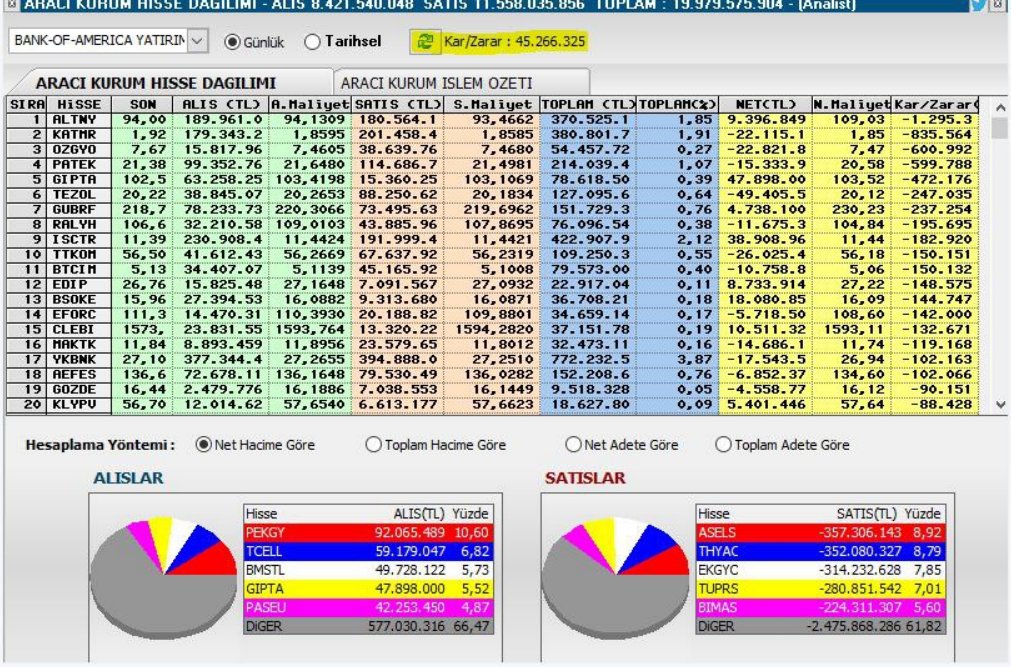Sort table by SATIS (TL) column header

[397, 105]
